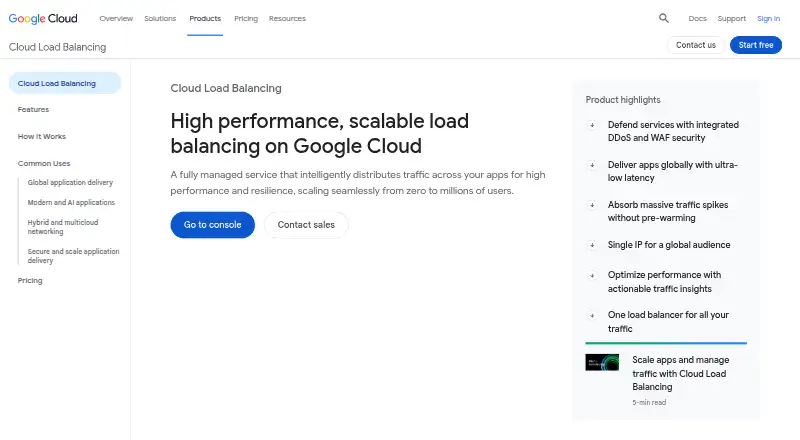Screen dimensions: 800x440
Task: Expand 'One load balancer' arrow icon
Action: (592, 315)
